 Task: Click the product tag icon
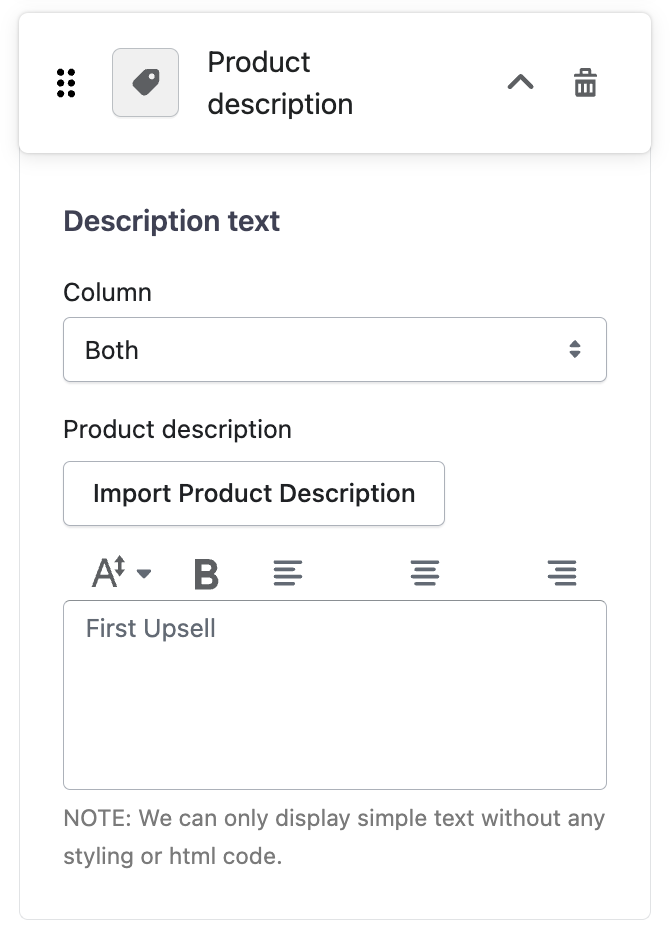point(146,83)
